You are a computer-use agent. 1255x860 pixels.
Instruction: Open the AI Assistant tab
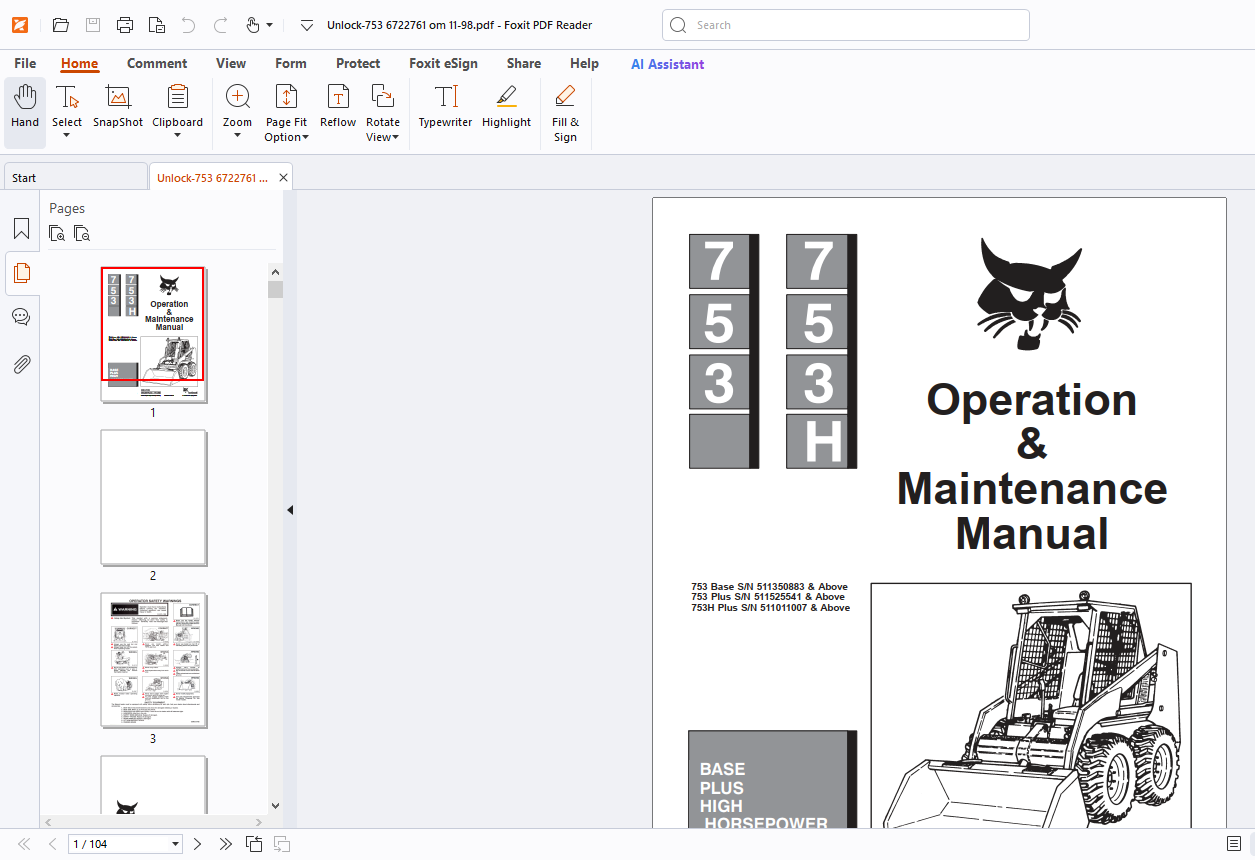coord(667,64)
